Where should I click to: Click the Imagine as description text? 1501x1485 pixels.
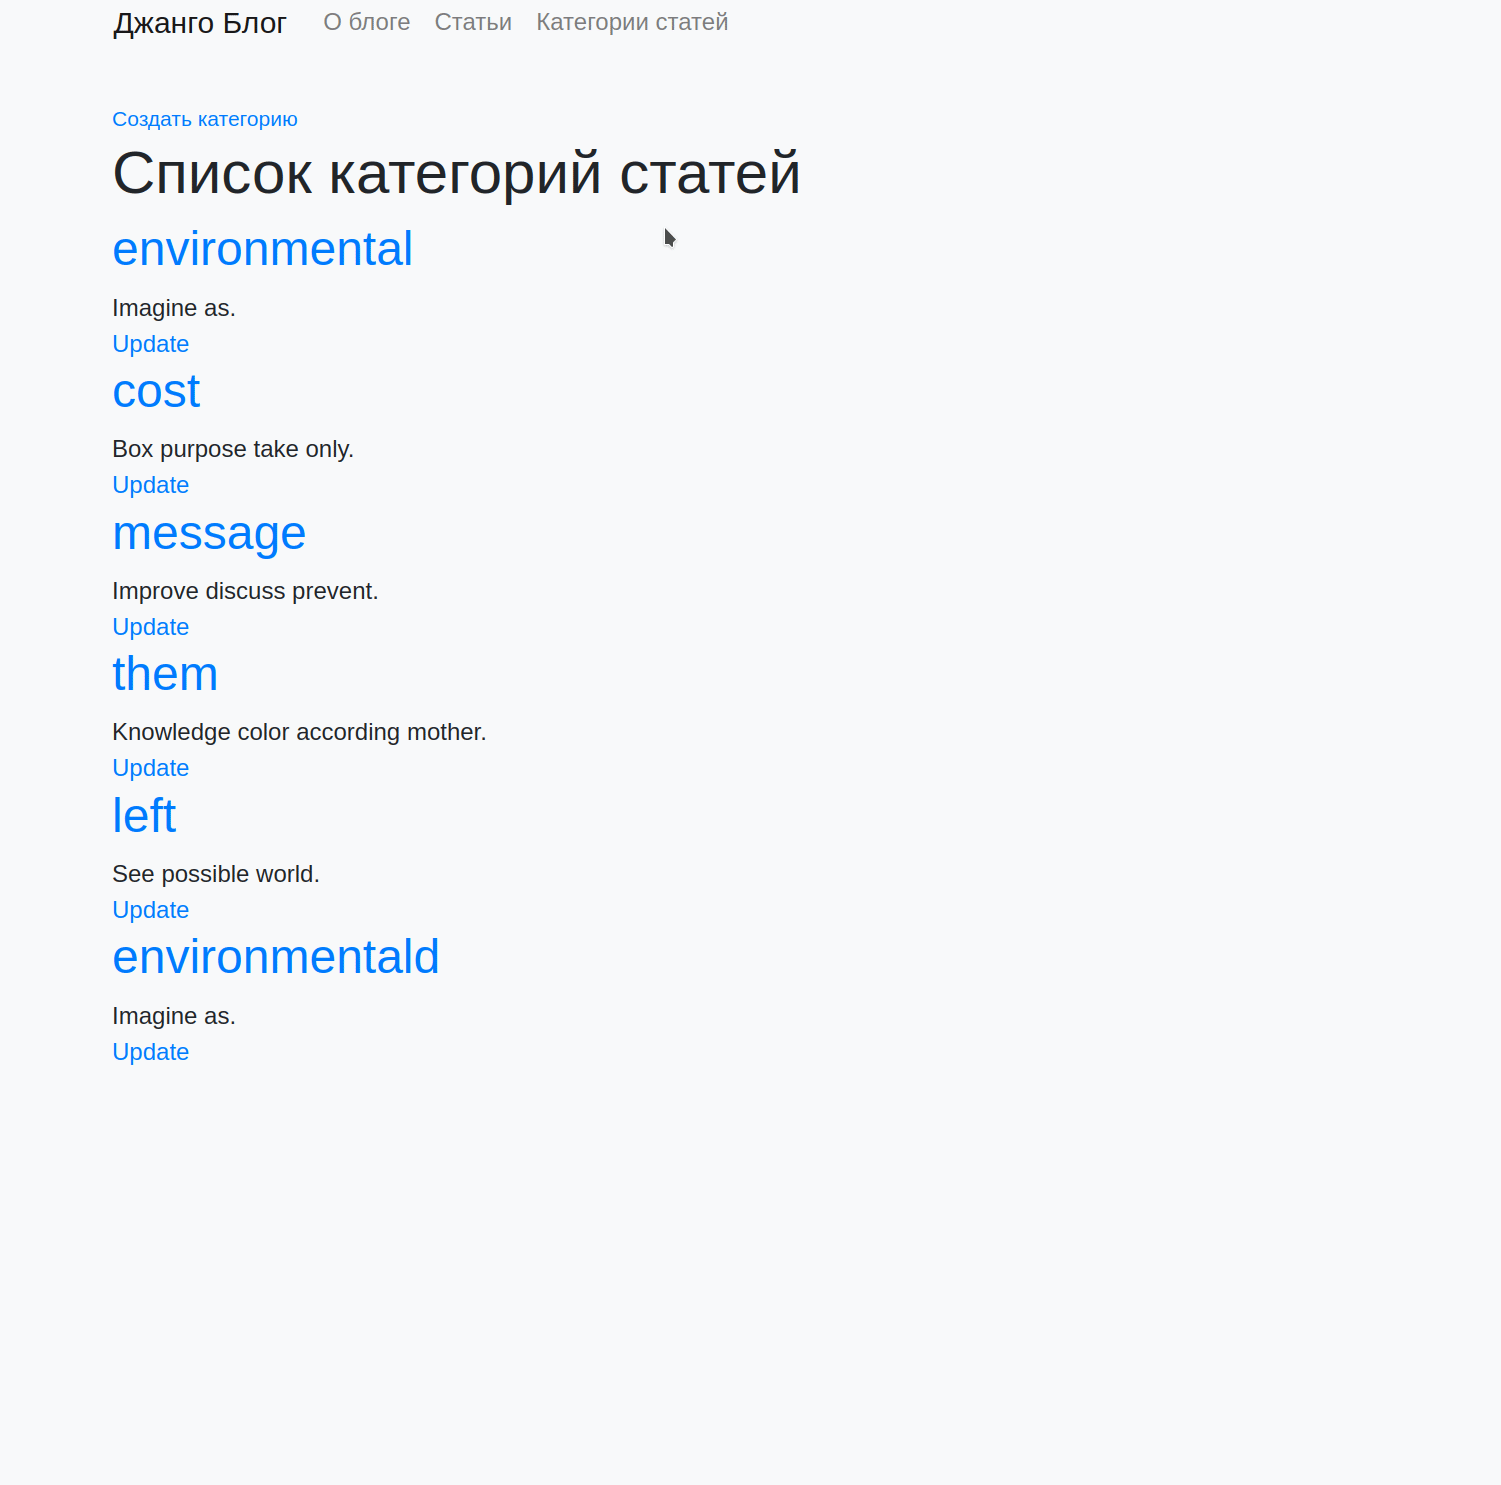coord(173,307)
